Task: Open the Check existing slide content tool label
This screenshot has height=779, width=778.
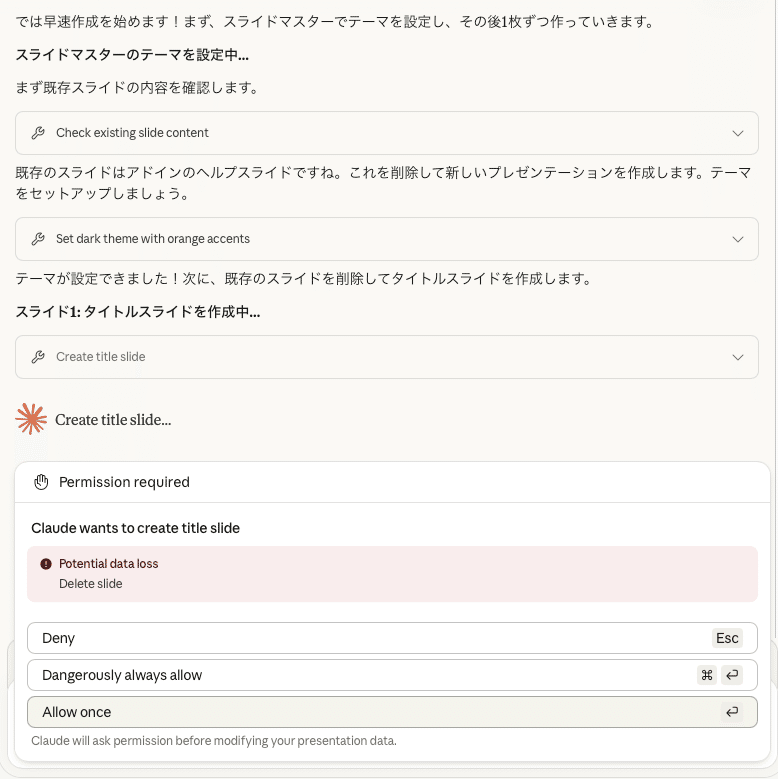Action: coord(132,133)
